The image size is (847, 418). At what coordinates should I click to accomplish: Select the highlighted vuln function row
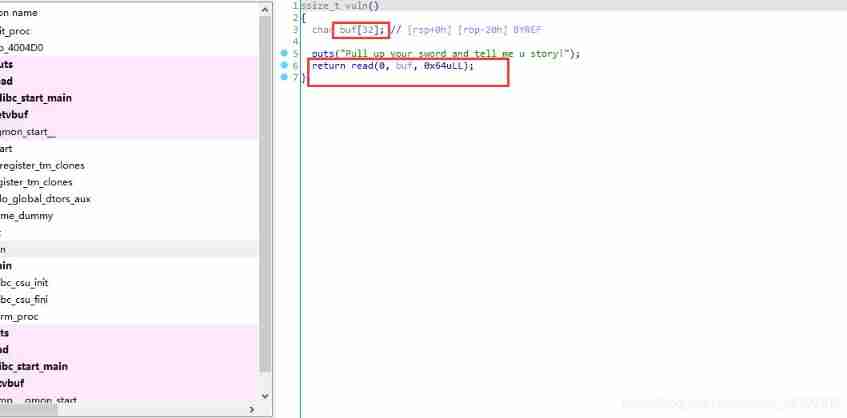click(129, 249)
